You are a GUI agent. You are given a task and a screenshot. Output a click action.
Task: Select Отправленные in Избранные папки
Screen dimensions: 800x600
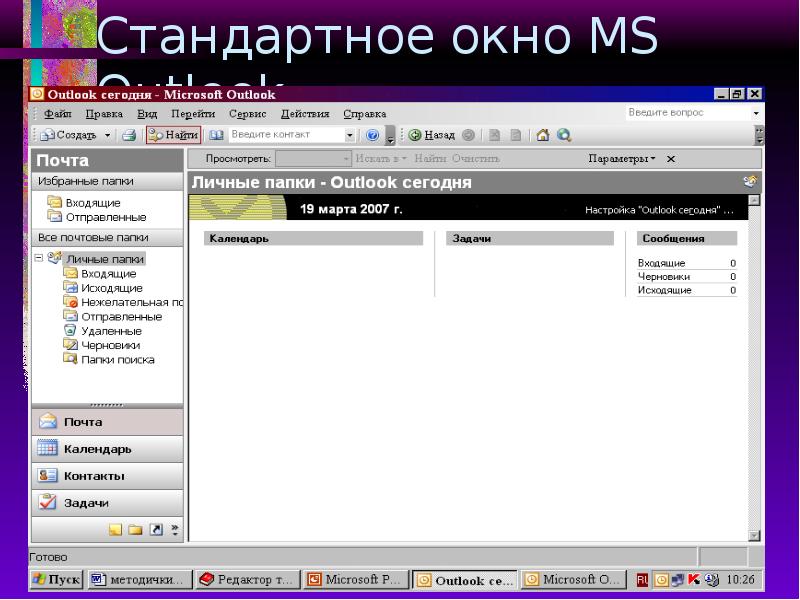pos(97,217)
